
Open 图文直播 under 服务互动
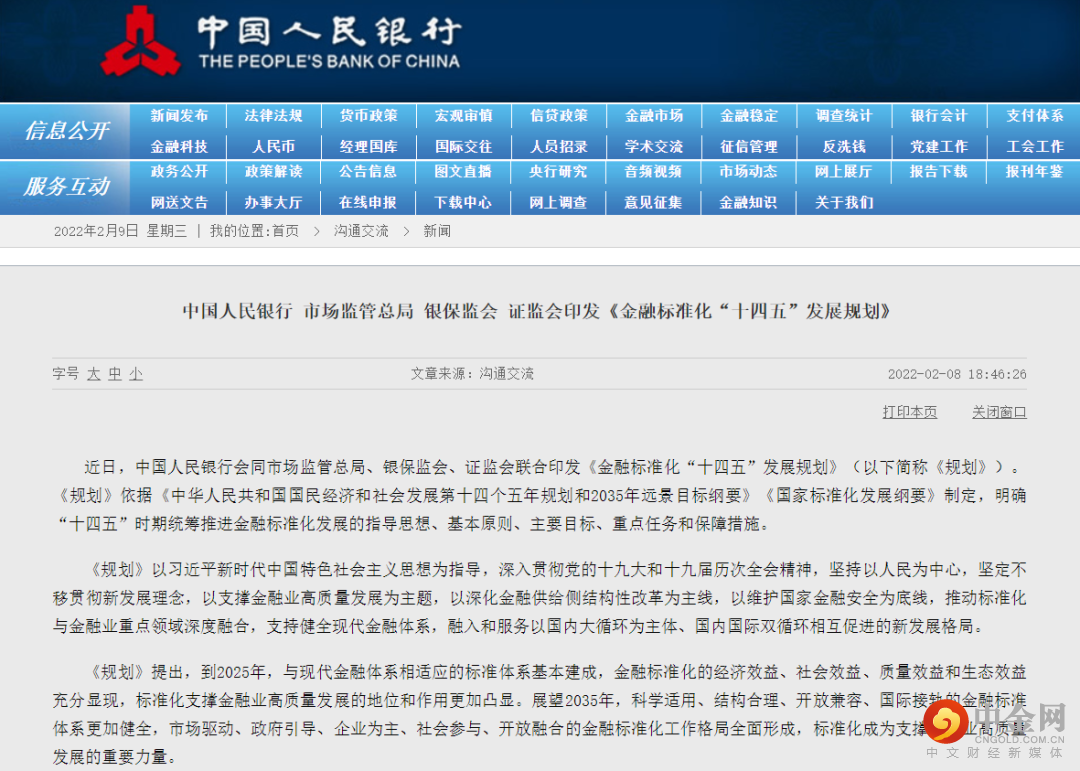pyautogui.click(x=464, y=172)
